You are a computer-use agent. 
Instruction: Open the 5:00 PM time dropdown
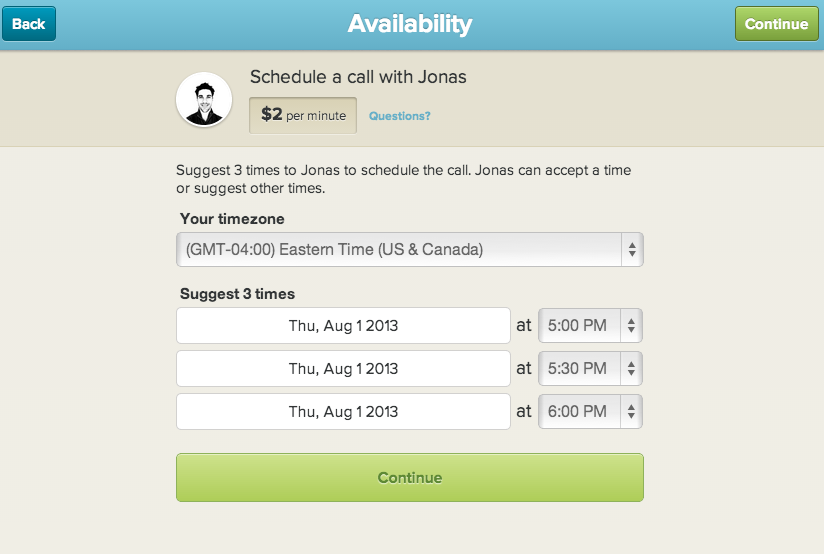tap(590, 325)
